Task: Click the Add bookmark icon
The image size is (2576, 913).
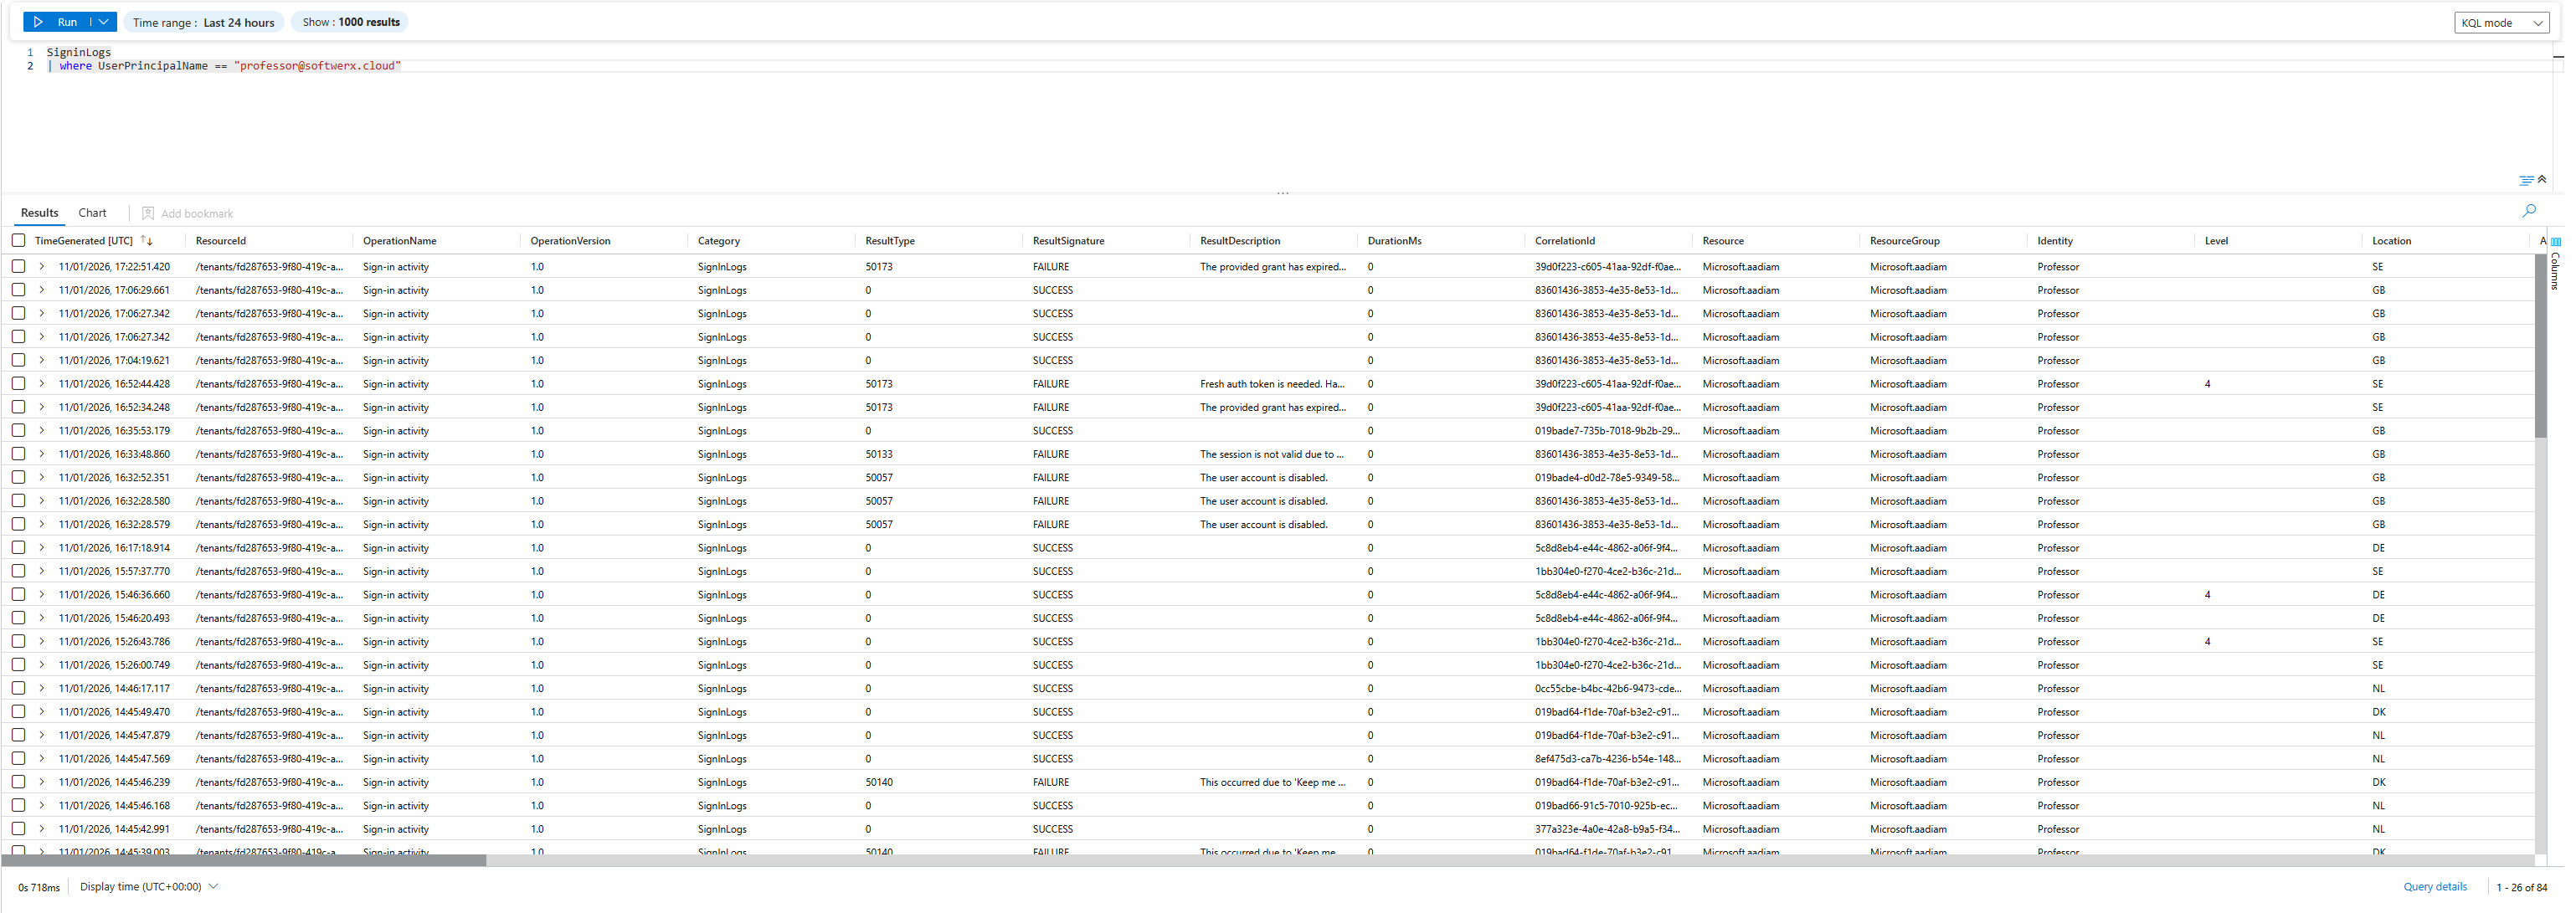Action: pos(148,214)
